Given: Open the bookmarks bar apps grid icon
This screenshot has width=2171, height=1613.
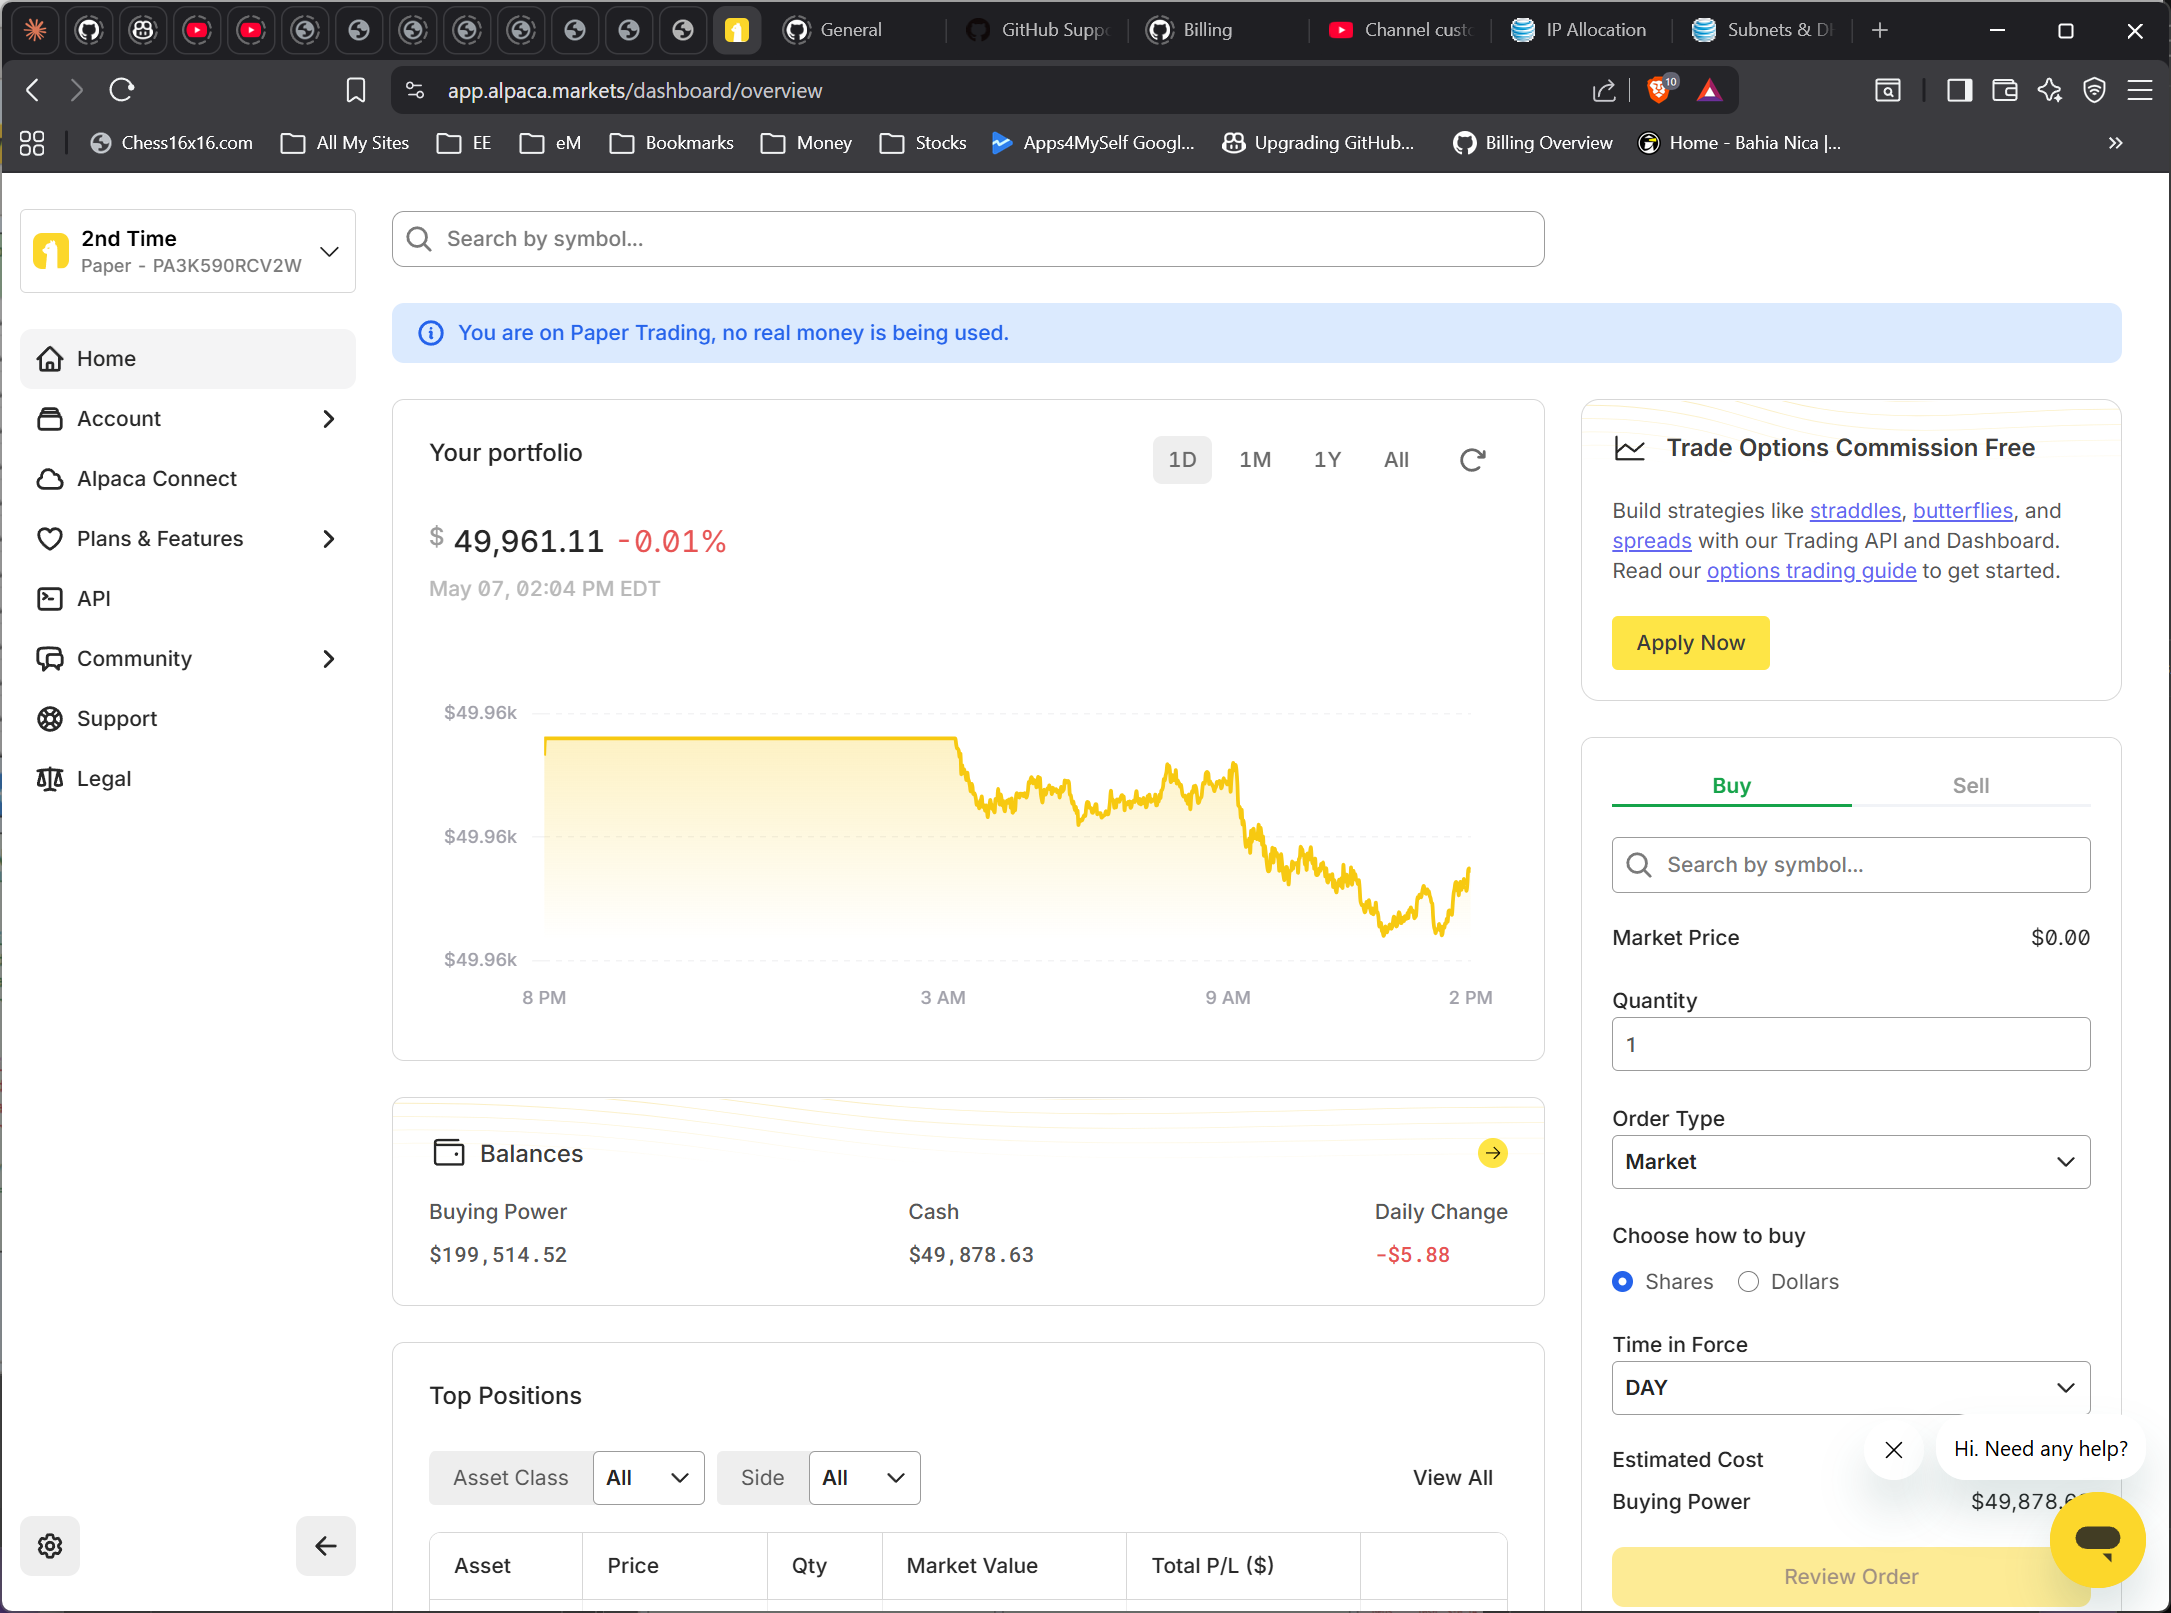Looking at the screenshot, I should coord(32,143).
